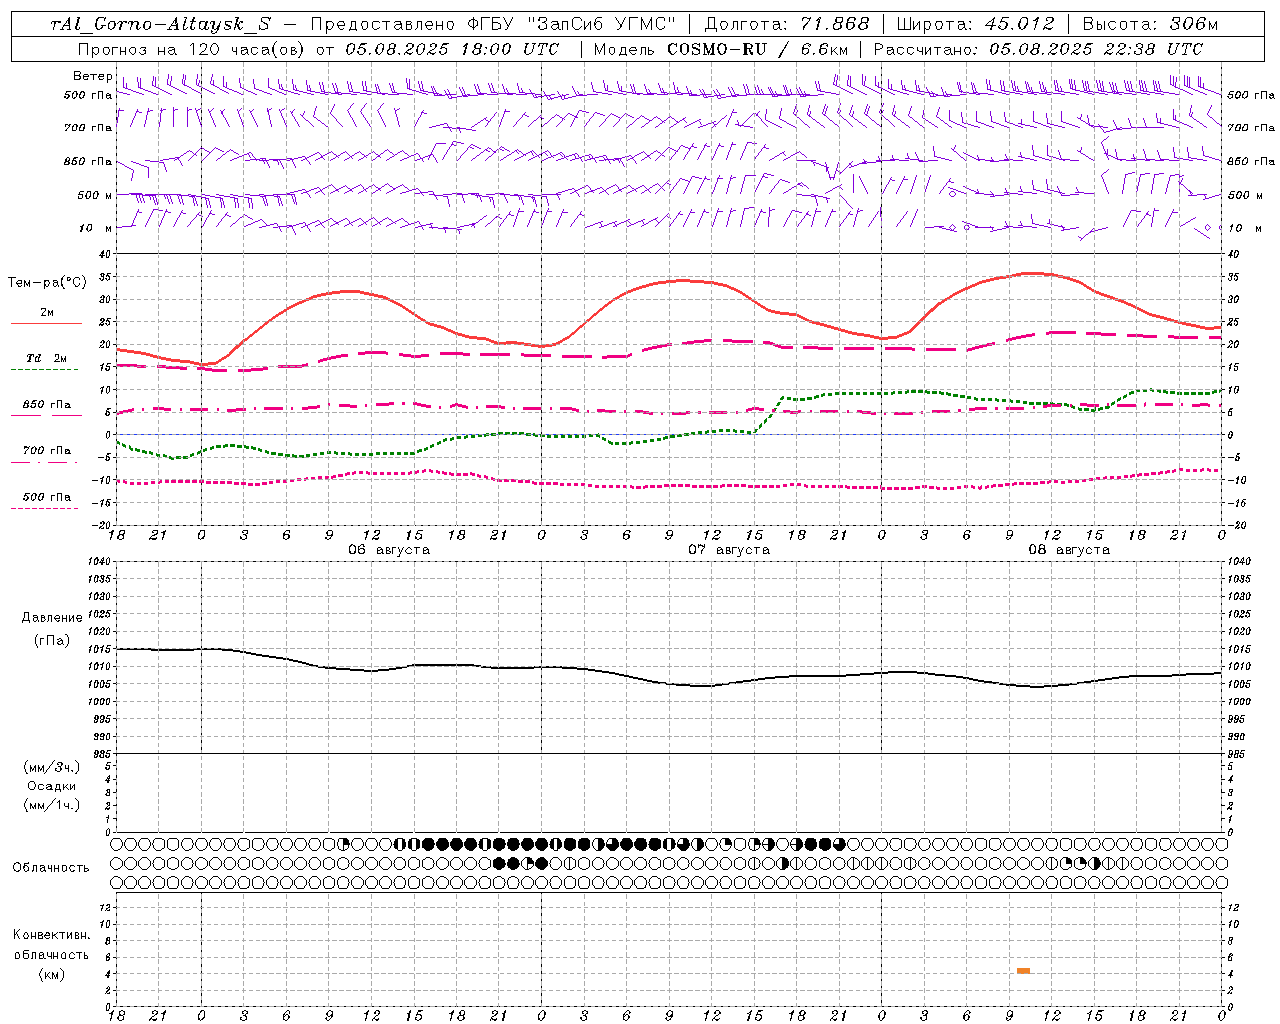1280x1024 pixels.
Task: Click the Высота: 306м value
Action: (1150, 24)
